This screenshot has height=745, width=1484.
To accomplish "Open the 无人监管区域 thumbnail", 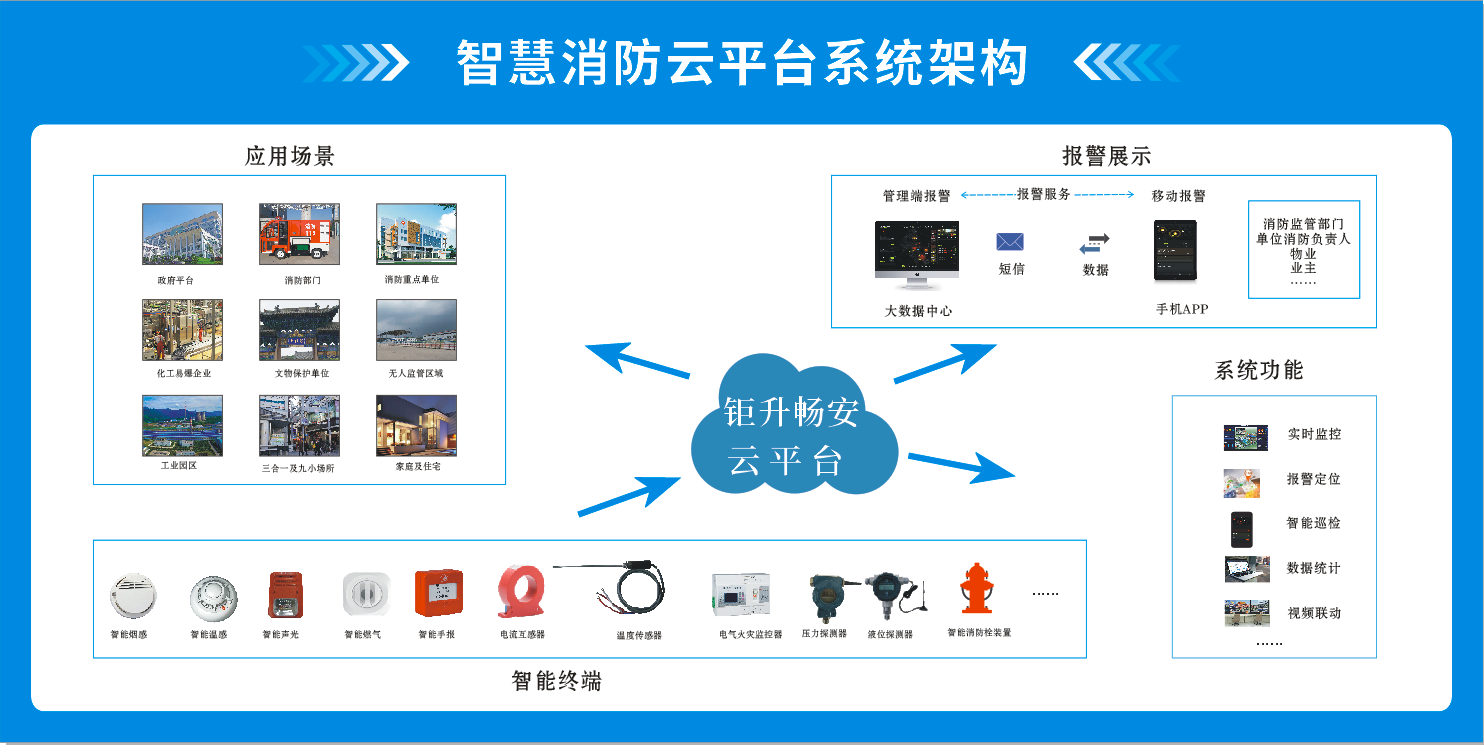I will pos(416,330).
